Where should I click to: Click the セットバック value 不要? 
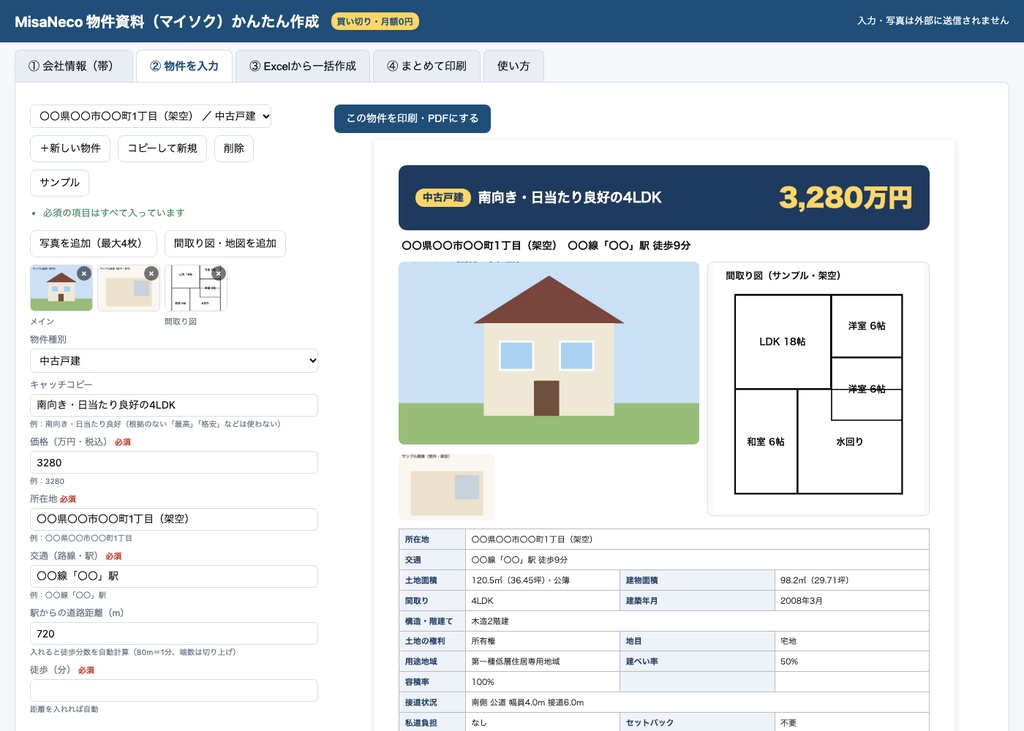[852, 722]
